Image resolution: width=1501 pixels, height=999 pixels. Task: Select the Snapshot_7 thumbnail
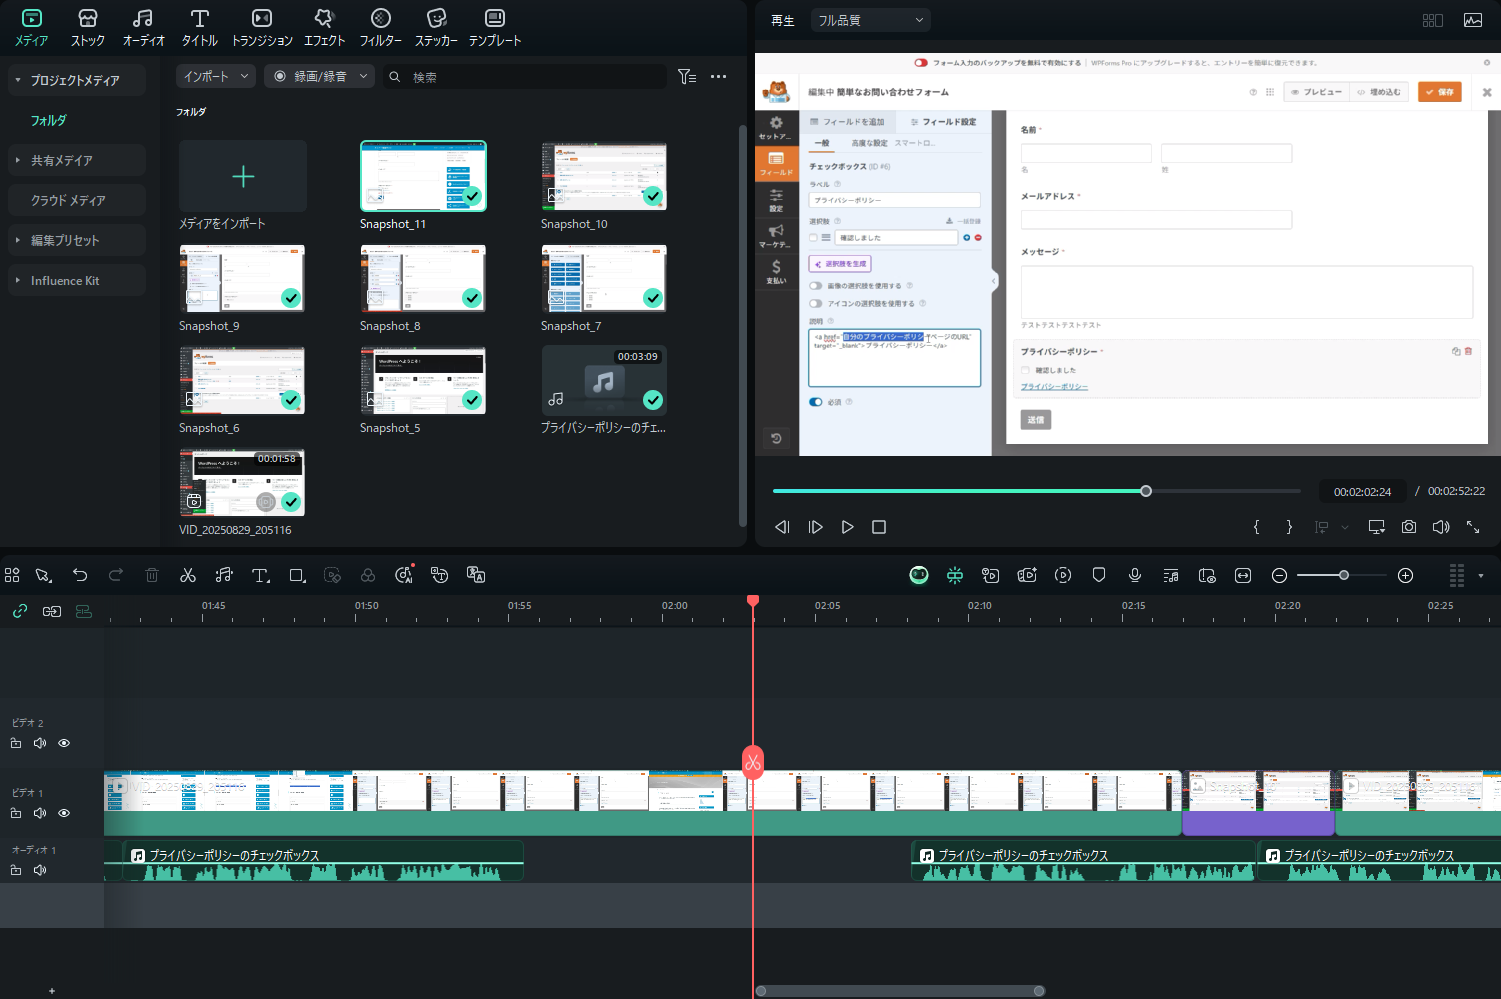tap(604, 279)
